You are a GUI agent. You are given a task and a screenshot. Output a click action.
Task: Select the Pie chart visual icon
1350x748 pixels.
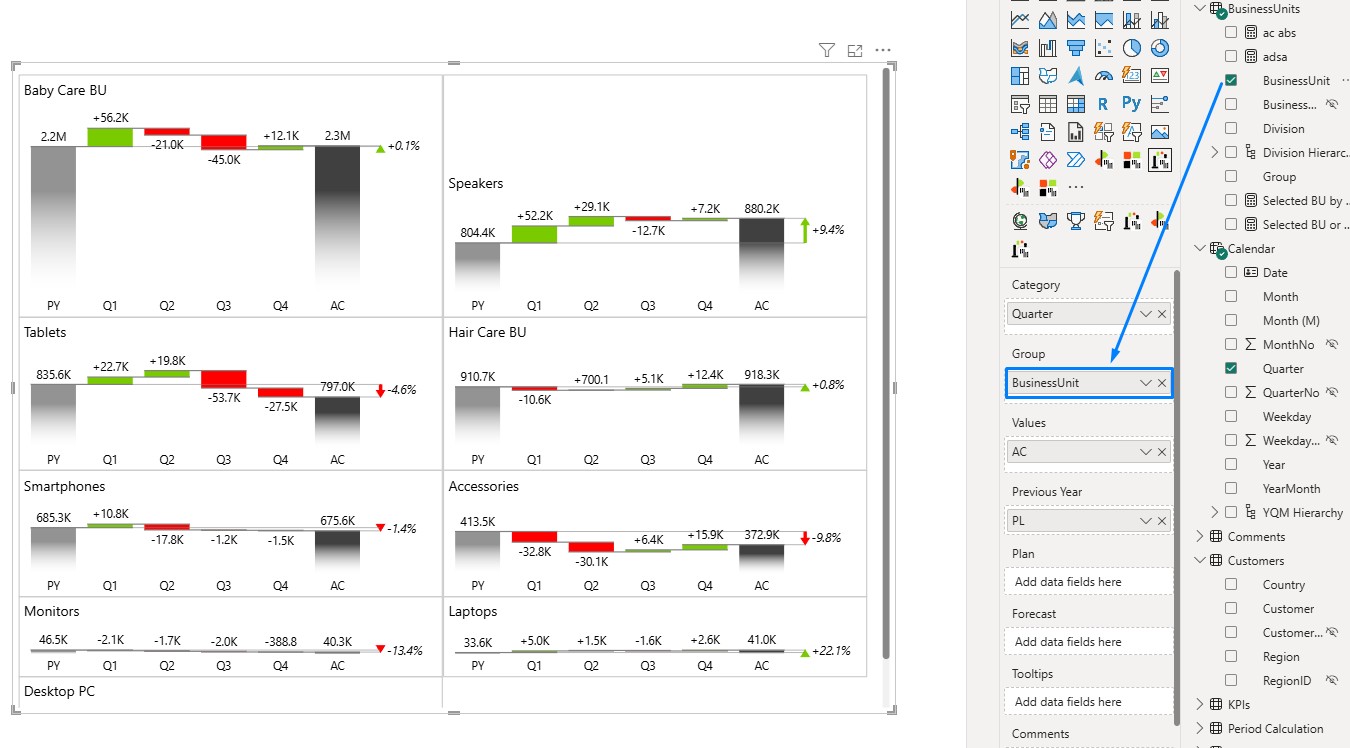coord(1132,47)
